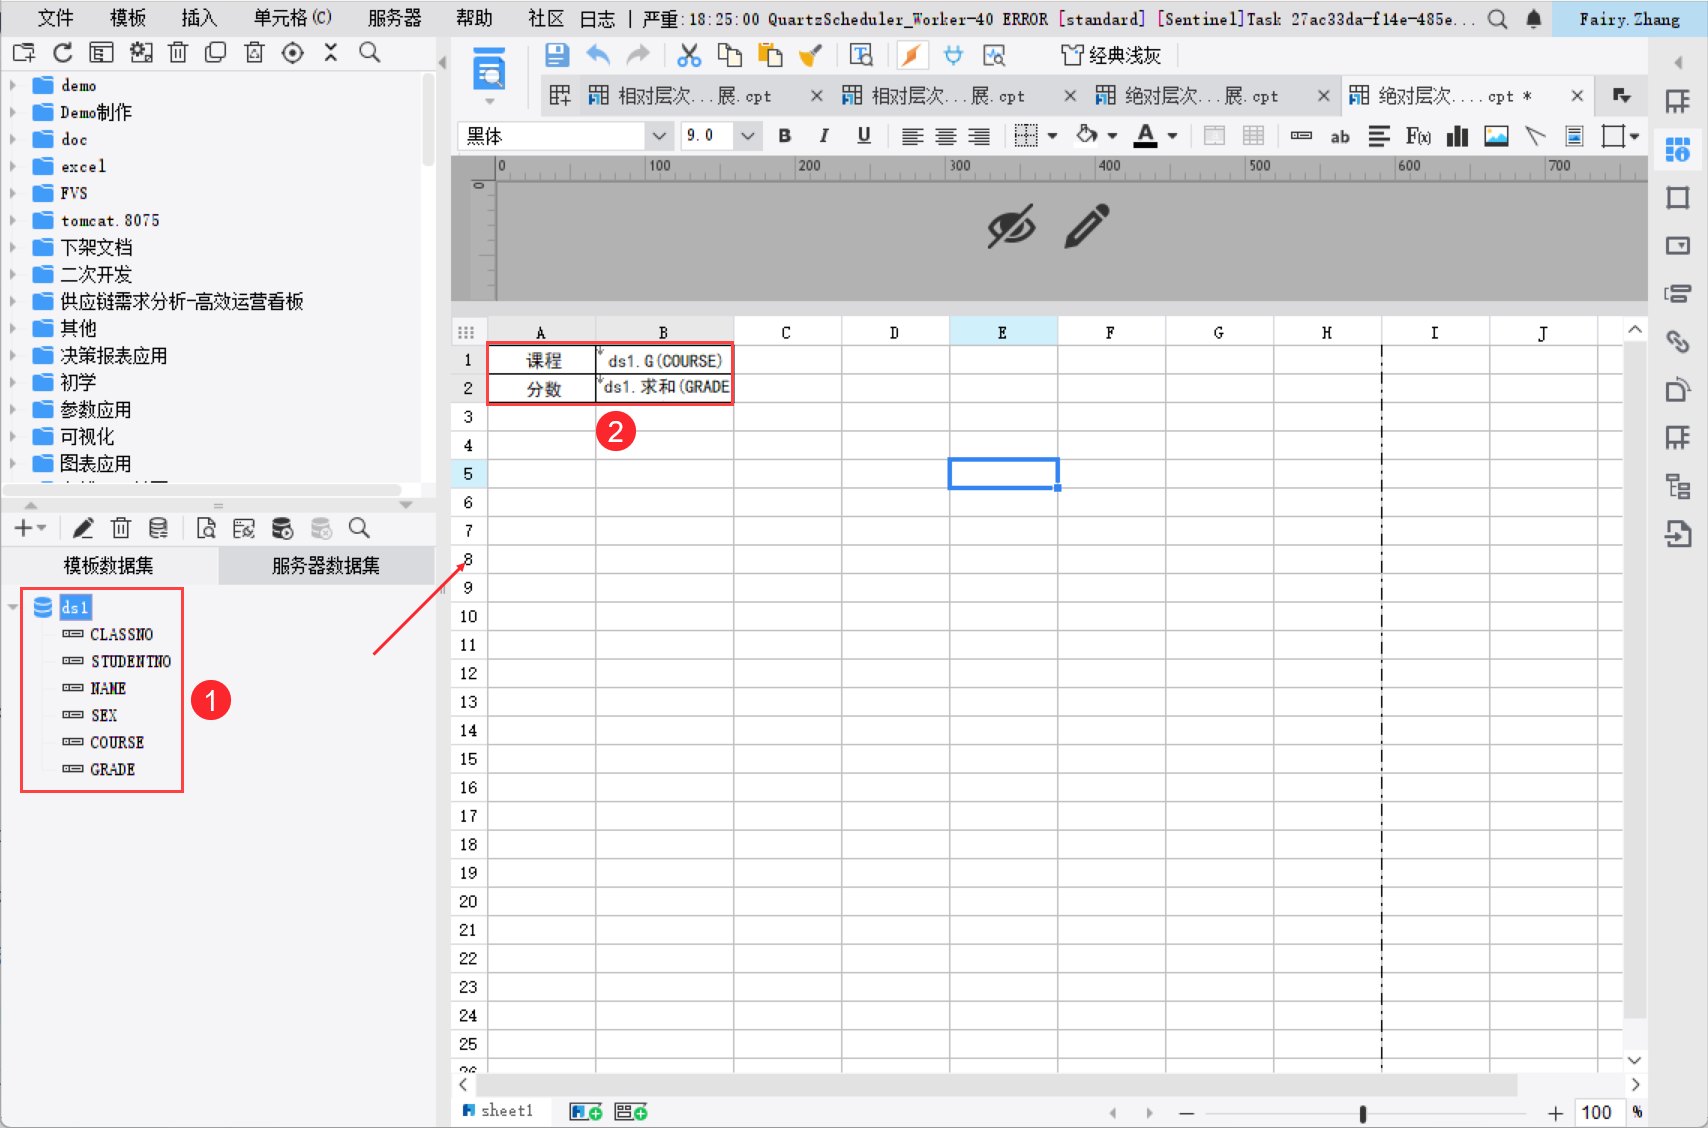This screenshot has height=1128, width=1708.
Task: Select the GRADE field in ds1
Action: pos(112,769)
